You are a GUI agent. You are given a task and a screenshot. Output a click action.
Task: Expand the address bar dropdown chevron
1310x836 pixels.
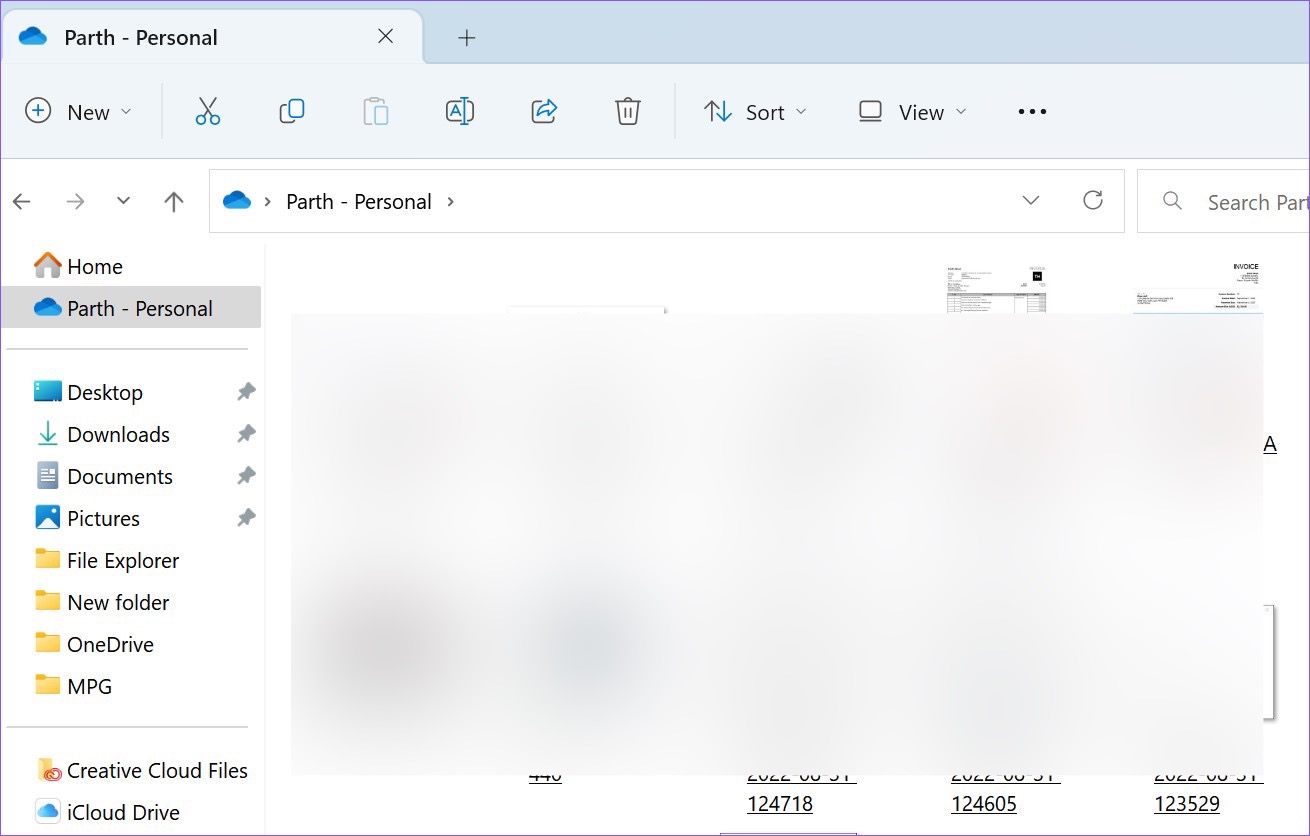(x=1031, y=200)
